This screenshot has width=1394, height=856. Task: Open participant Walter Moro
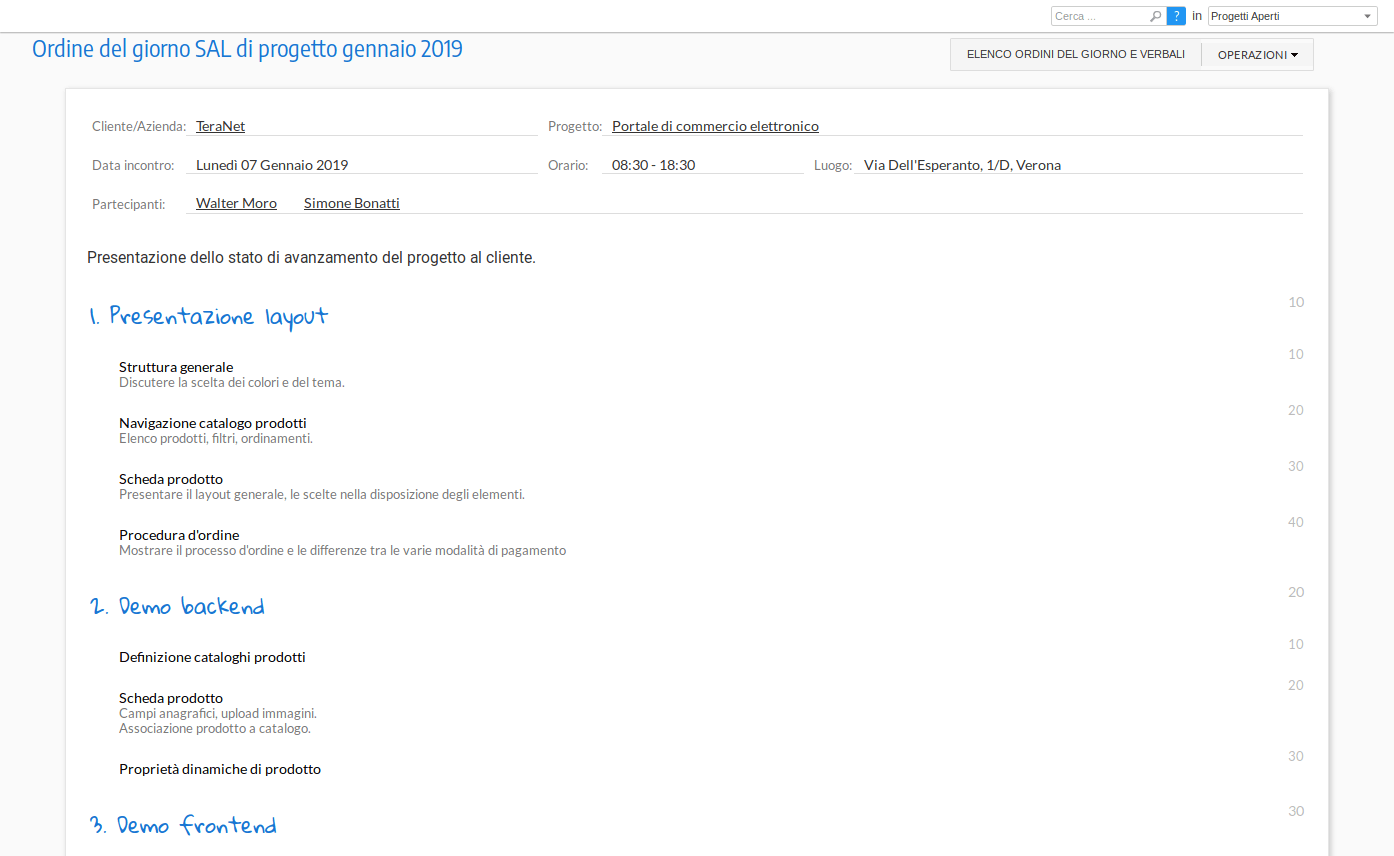[236, 203]
